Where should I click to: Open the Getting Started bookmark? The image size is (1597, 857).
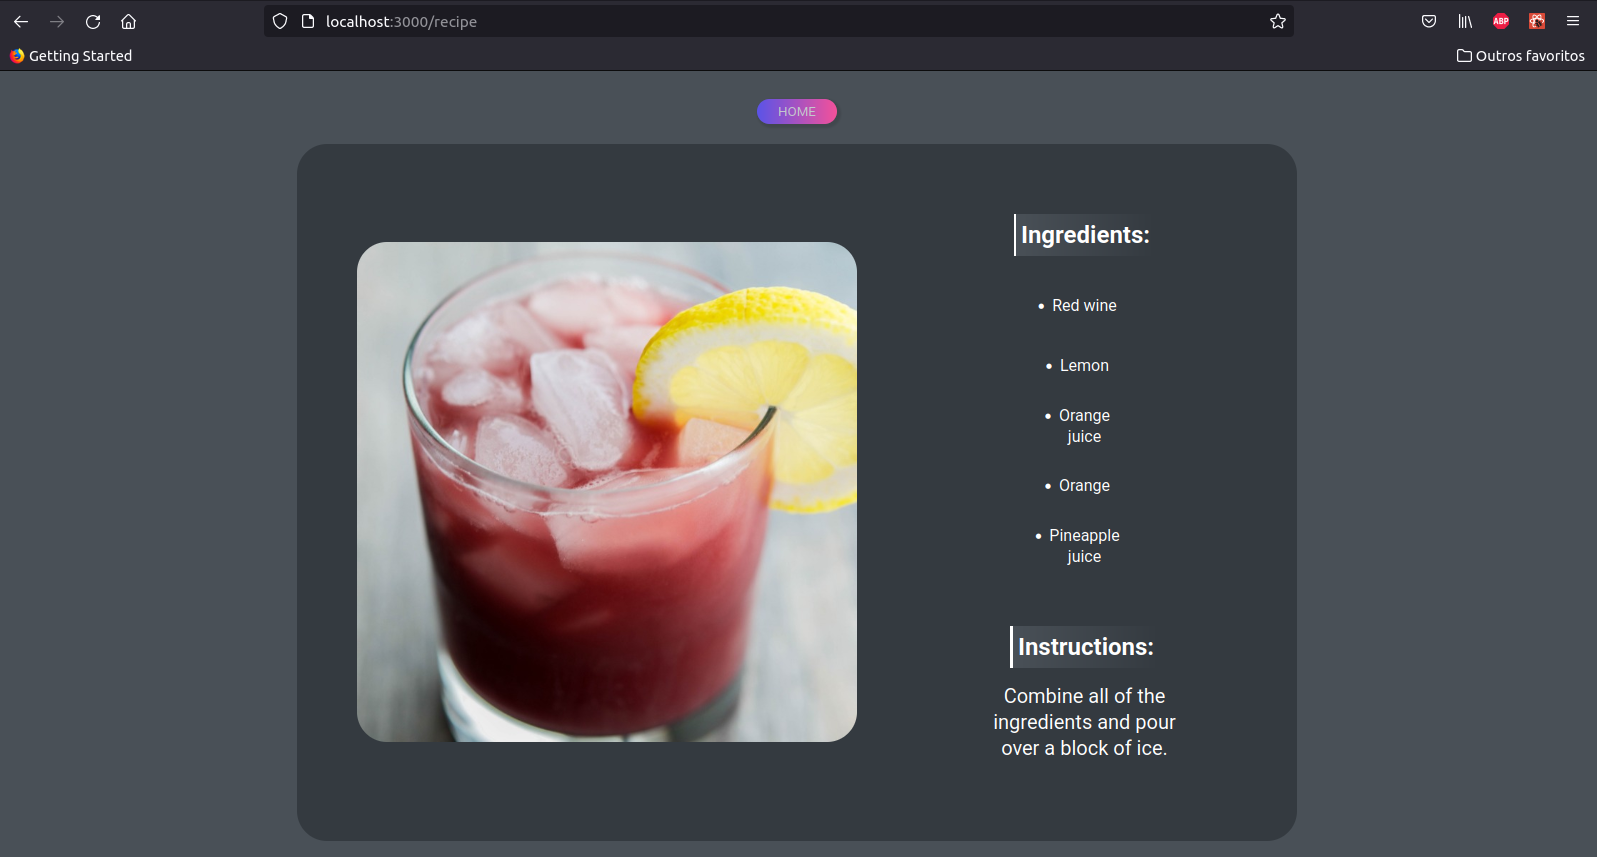click(x=71, y=56)
